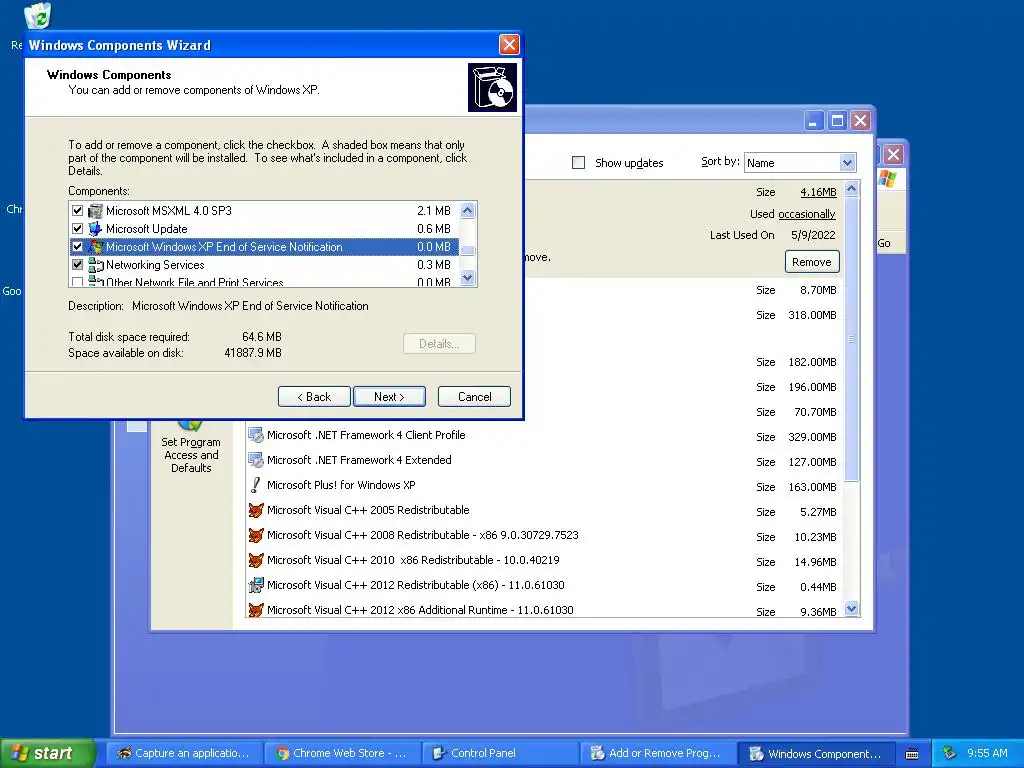Switch to Chrome Web Store taskbar item
The height and width of the screenshot is (768, 1024).
click(x=343, y=754)
